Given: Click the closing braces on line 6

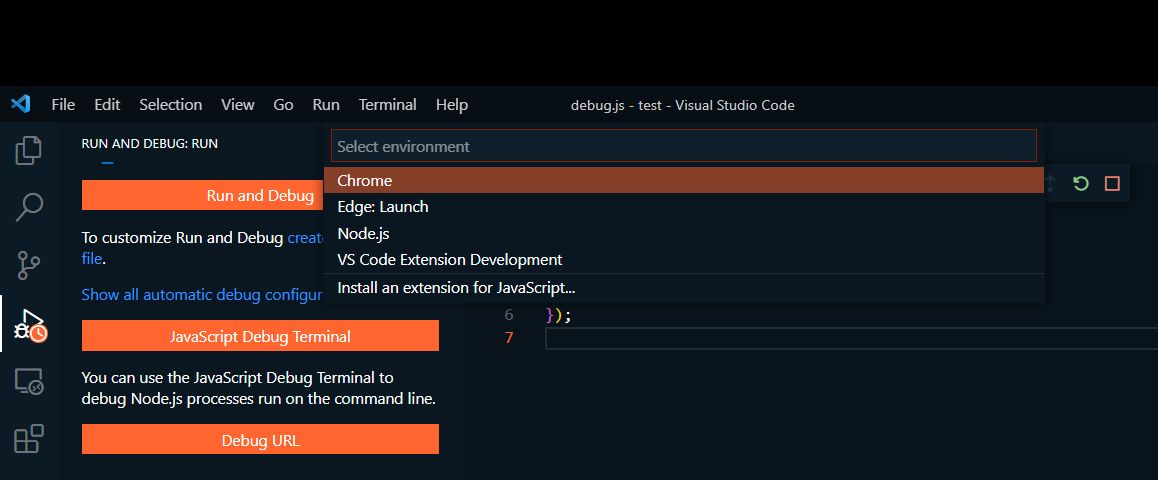Looking at the screenshot, I should point(559,315).
